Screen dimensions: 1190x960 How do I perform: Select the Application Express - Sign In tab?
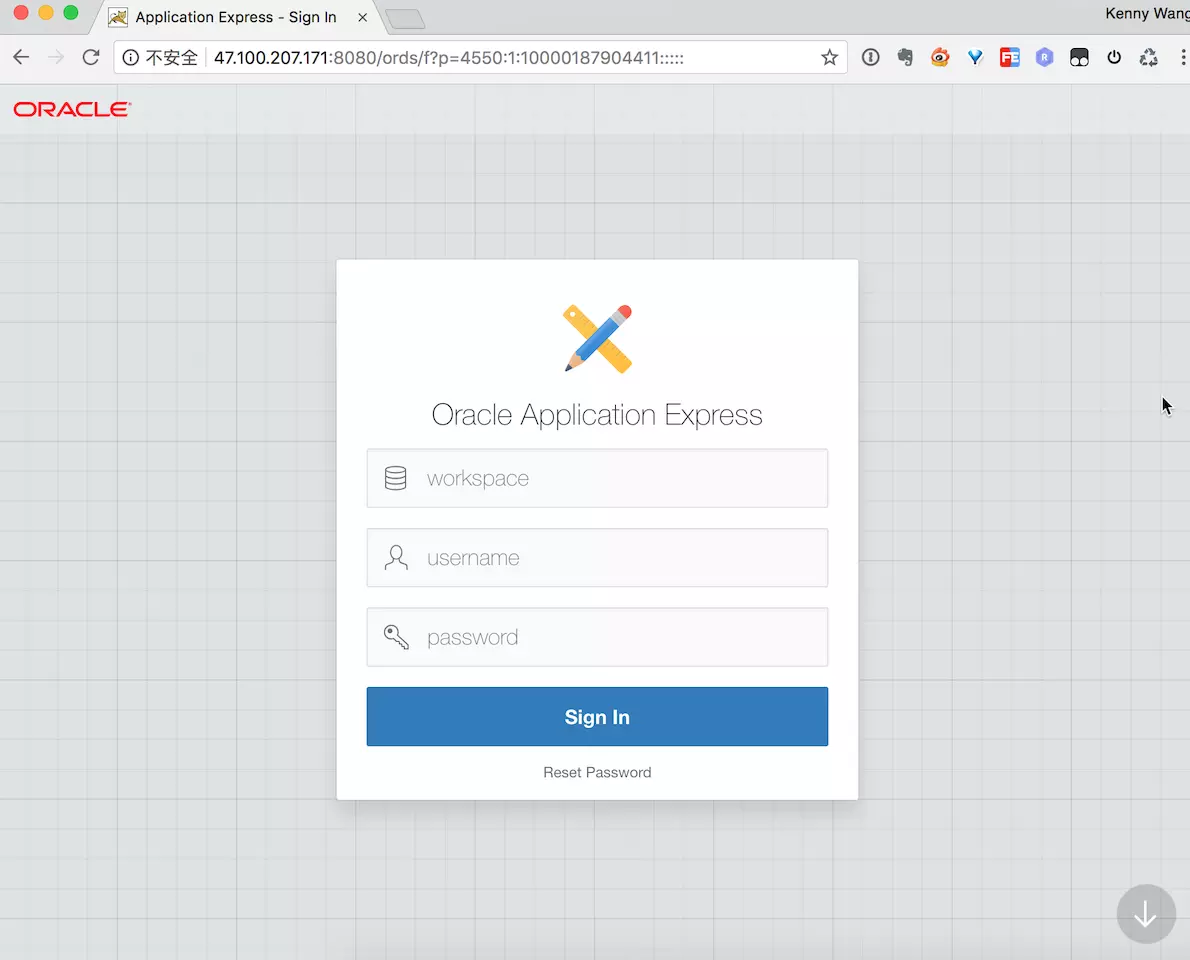click(x=235, y=17)
